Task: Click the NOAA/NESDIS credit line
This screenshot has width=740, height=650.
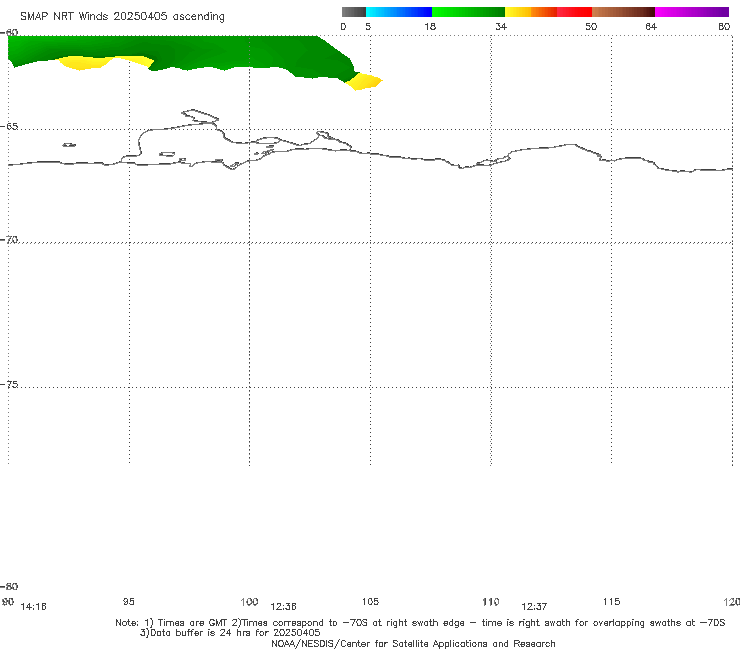Action: coord(413,643)
